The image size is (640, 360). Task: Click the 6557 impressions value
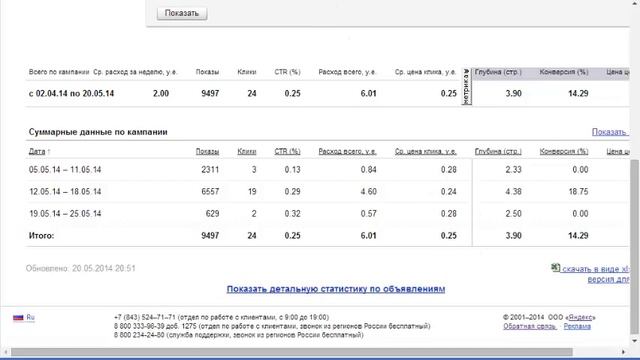point(210,192)
